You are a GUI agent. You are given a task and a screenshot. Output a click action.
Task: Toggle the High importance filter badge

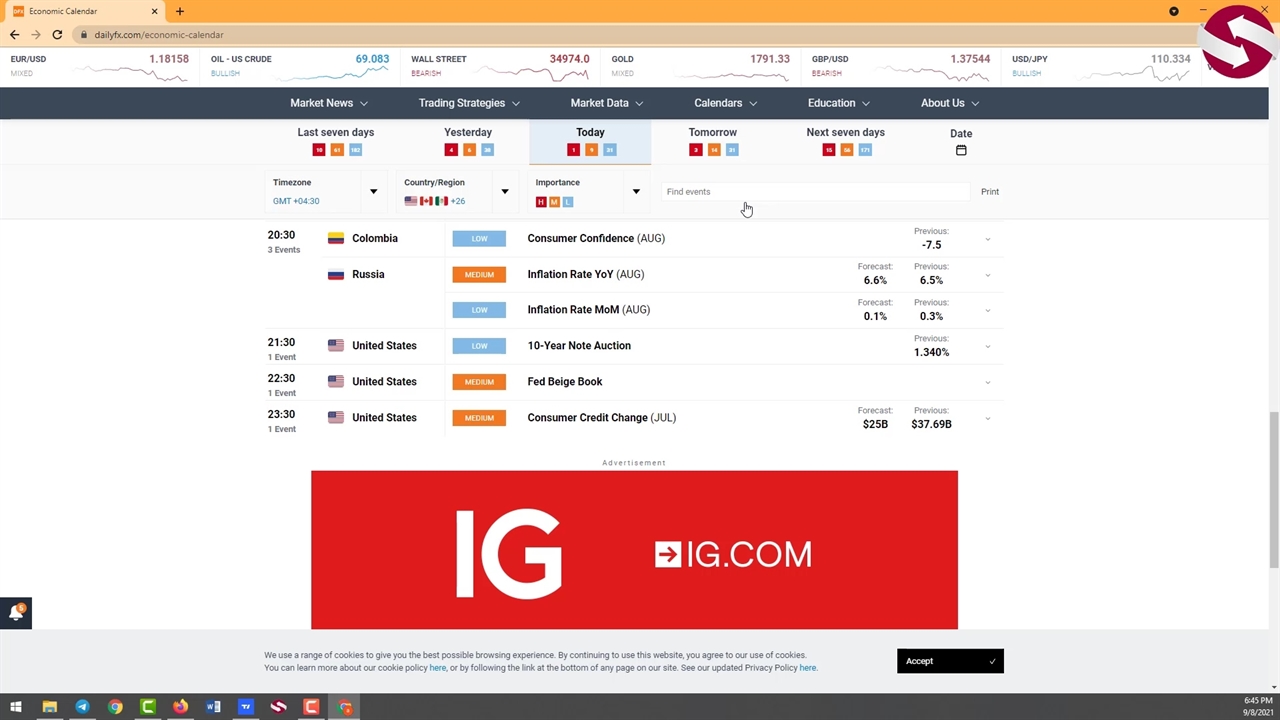pyautogui.click(x=541, y=202)
